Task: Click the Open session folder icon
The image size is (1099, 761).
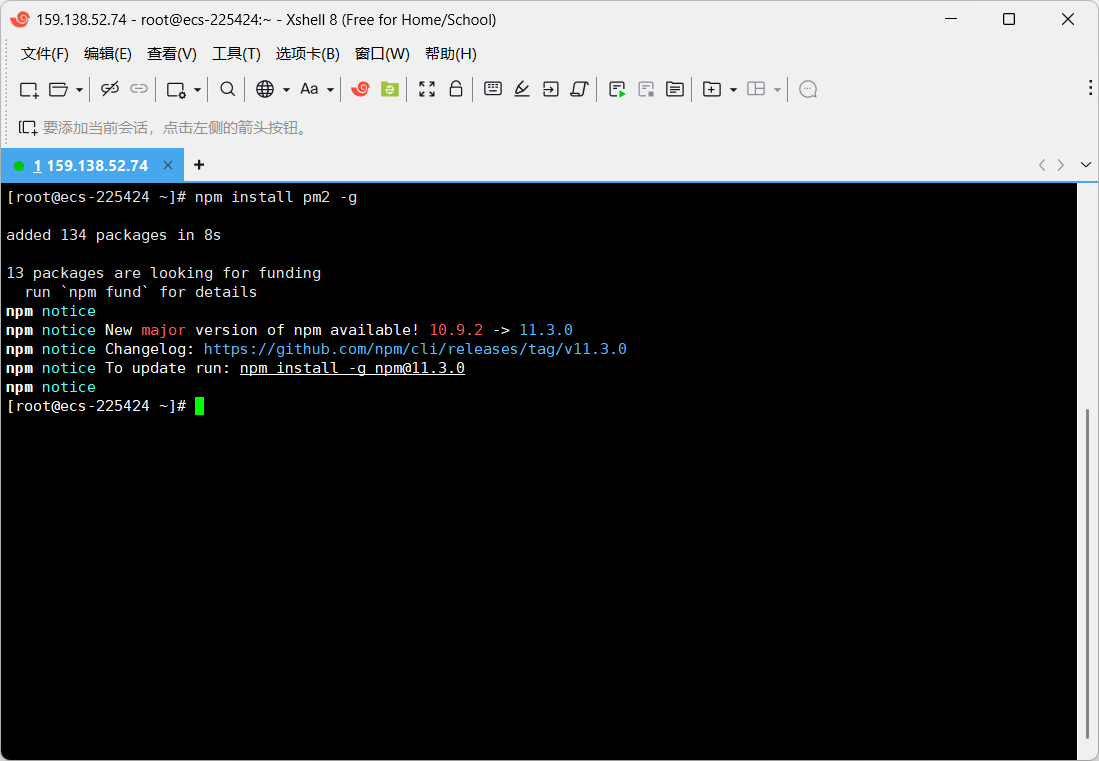Action: [x=58, y=89]
